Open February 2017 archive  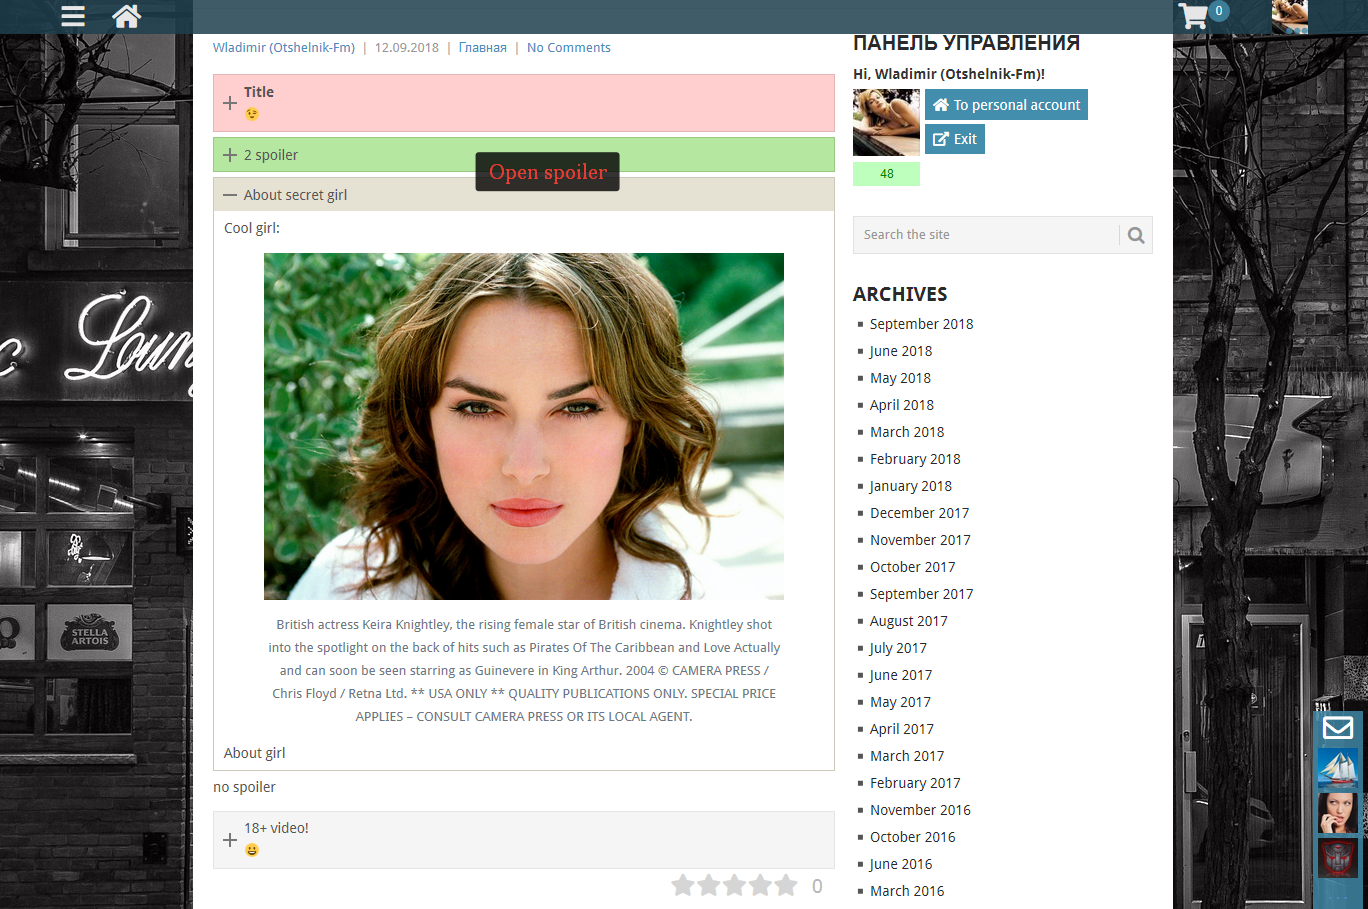[x=915, y=783]
